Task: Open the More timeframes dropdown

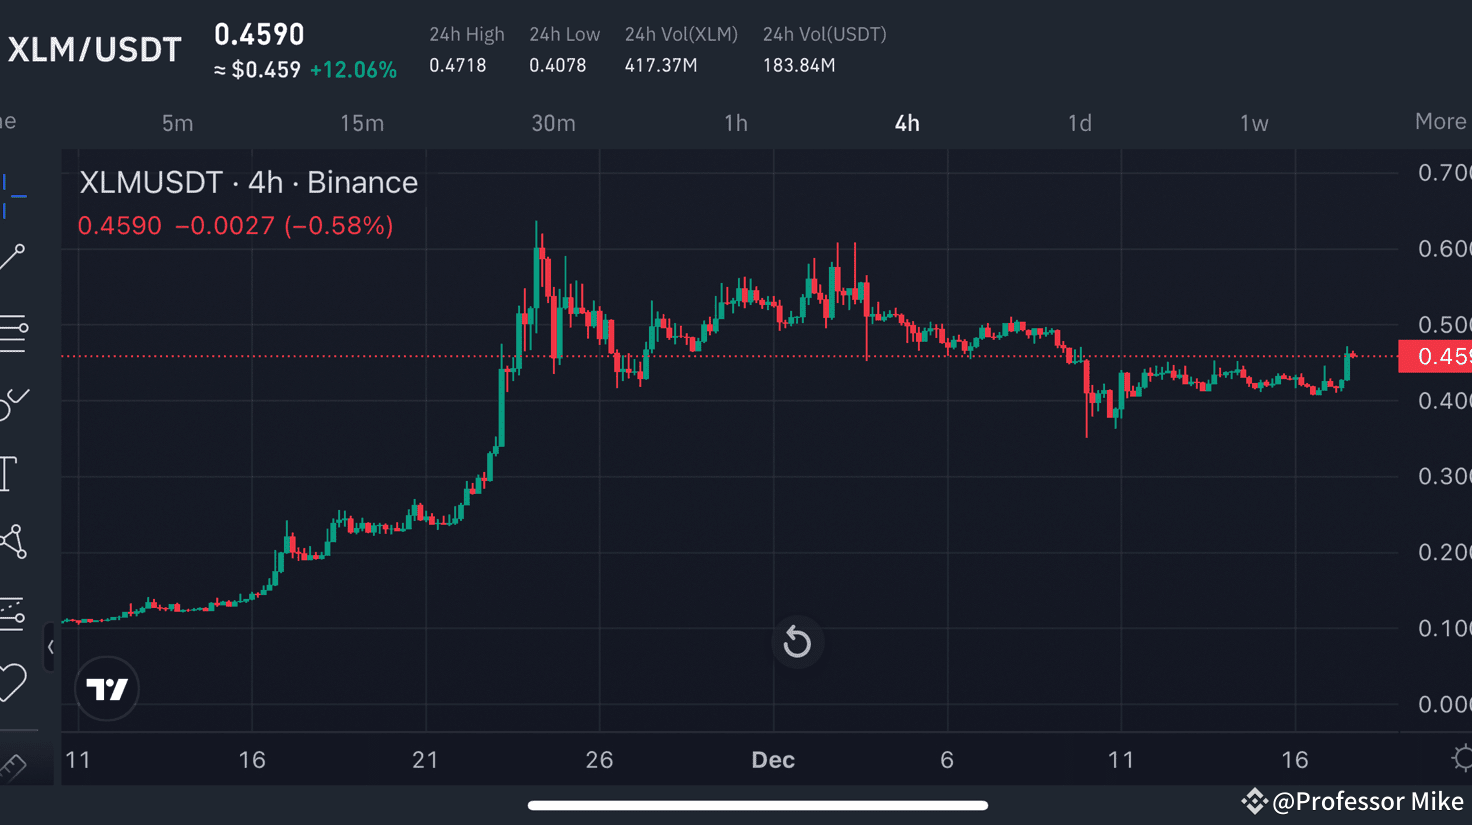Action: click(1440, 121)
